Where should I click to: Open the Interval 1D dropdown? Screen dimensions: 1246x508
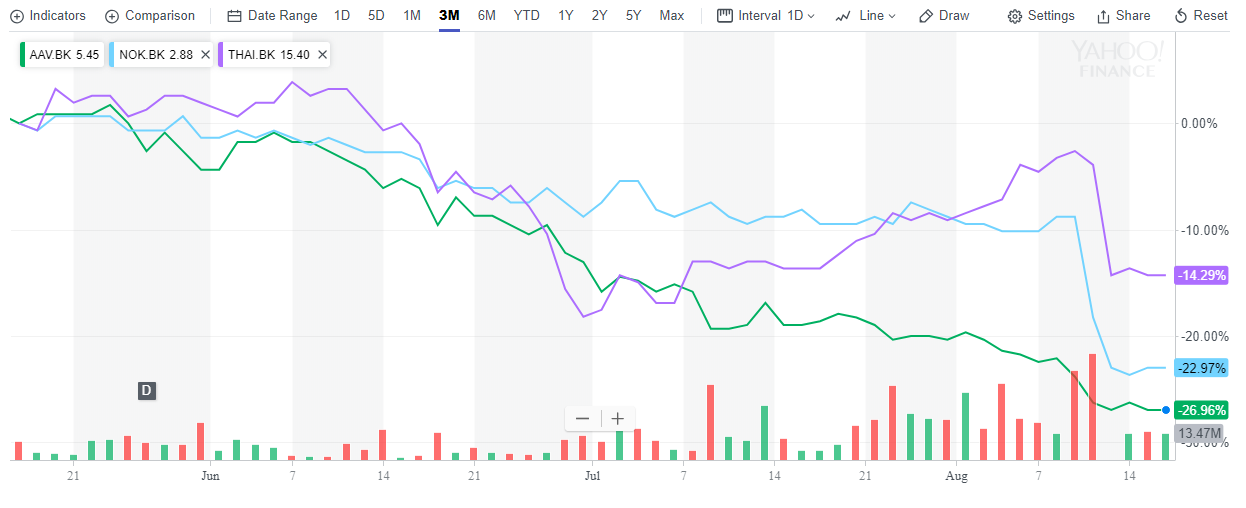click(x=766, y=16)
